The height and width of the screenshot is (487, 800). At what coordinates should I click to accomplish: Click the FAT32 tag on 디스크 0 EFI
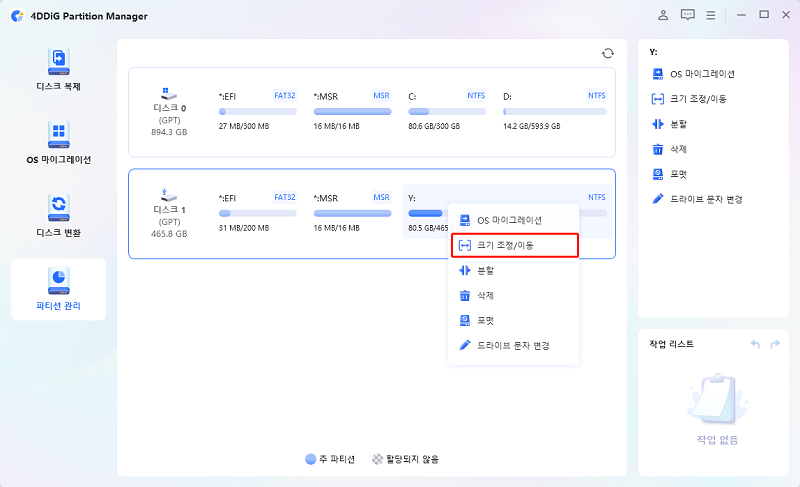[285, 95]
